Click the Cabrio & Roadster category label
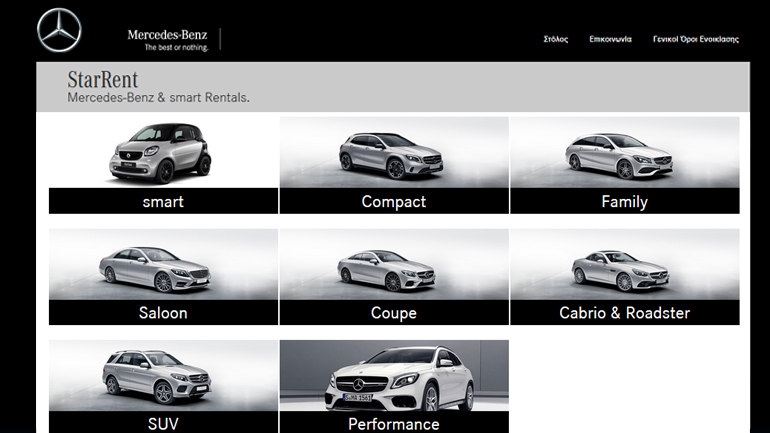 (x=625, y=312)
